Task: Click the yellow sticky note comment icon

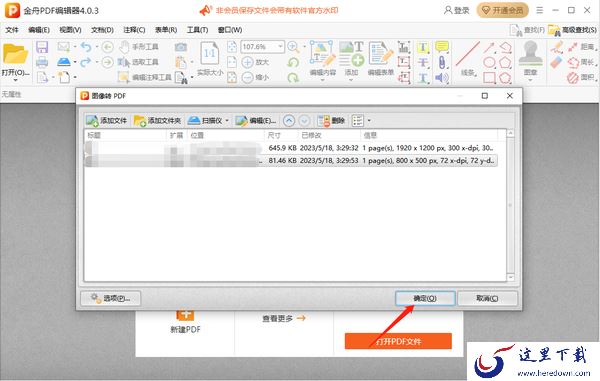Action: click(442, 47)
